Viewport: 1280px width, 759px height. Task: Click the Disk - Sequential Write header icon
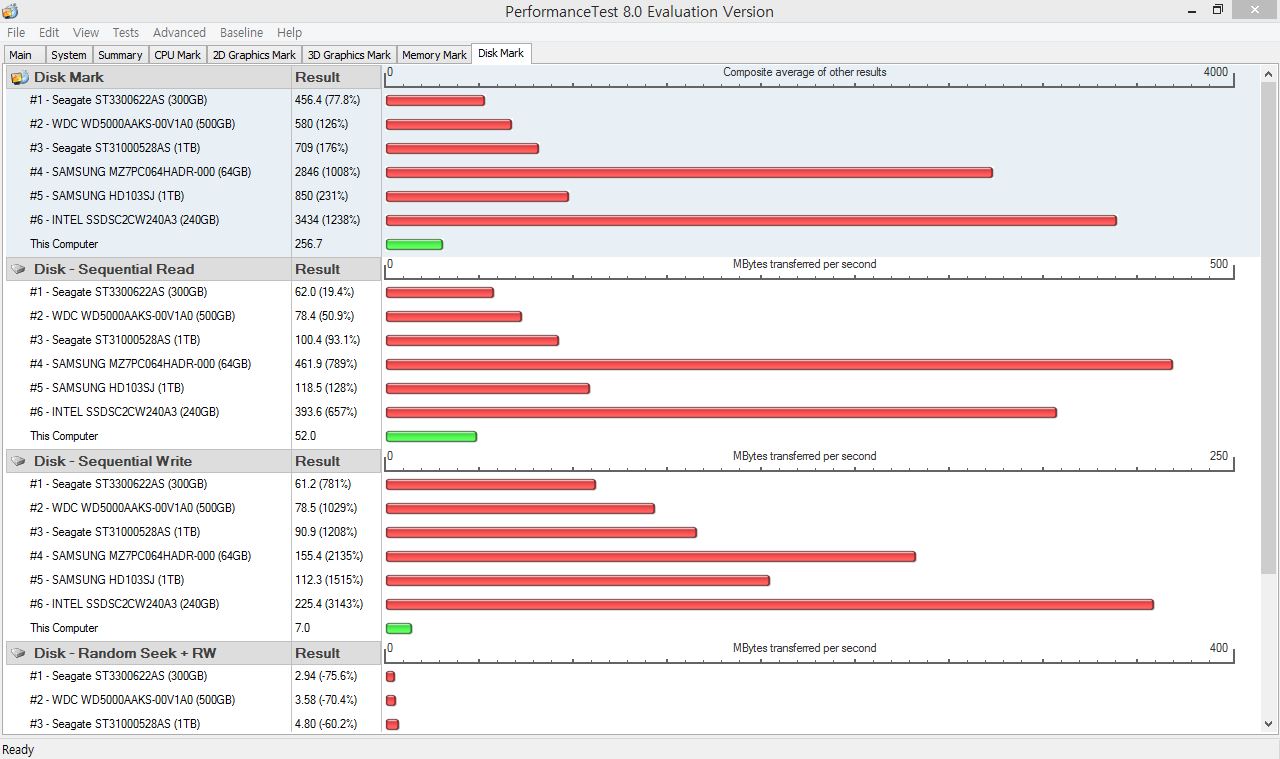[19, 461]
